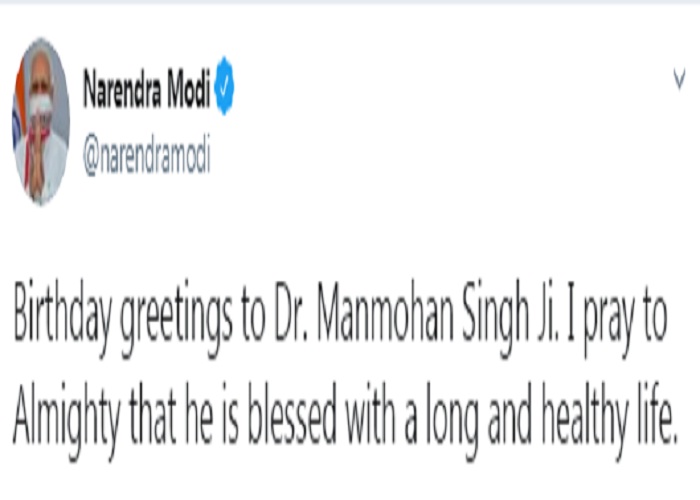Click the word blessed in the tweet

coord(292,413)
